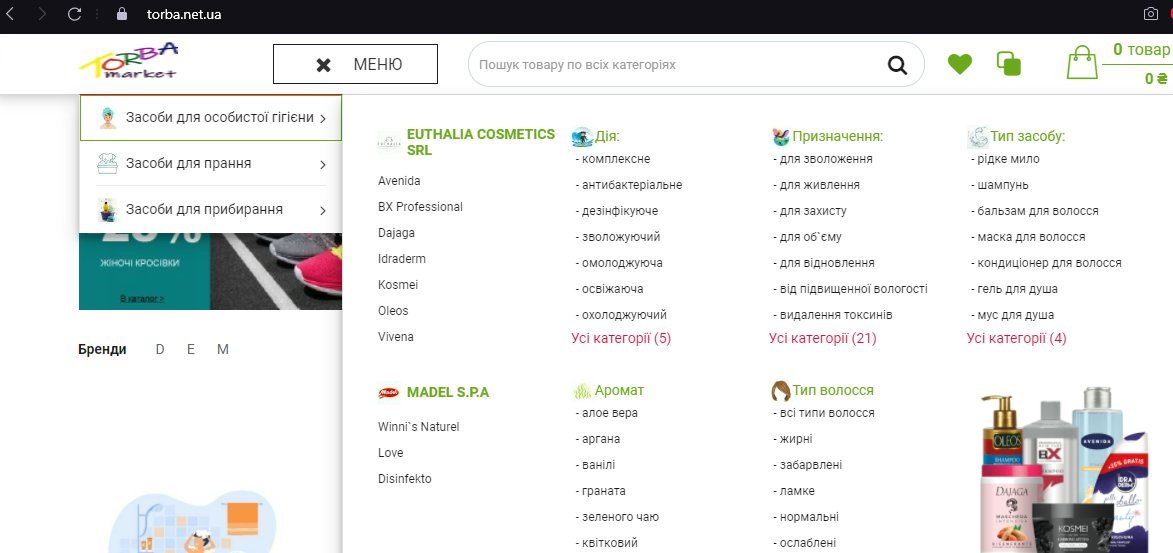Screen dimensions: 1173x553
Task: Select жирні hair type
Action: click(793, 439)
